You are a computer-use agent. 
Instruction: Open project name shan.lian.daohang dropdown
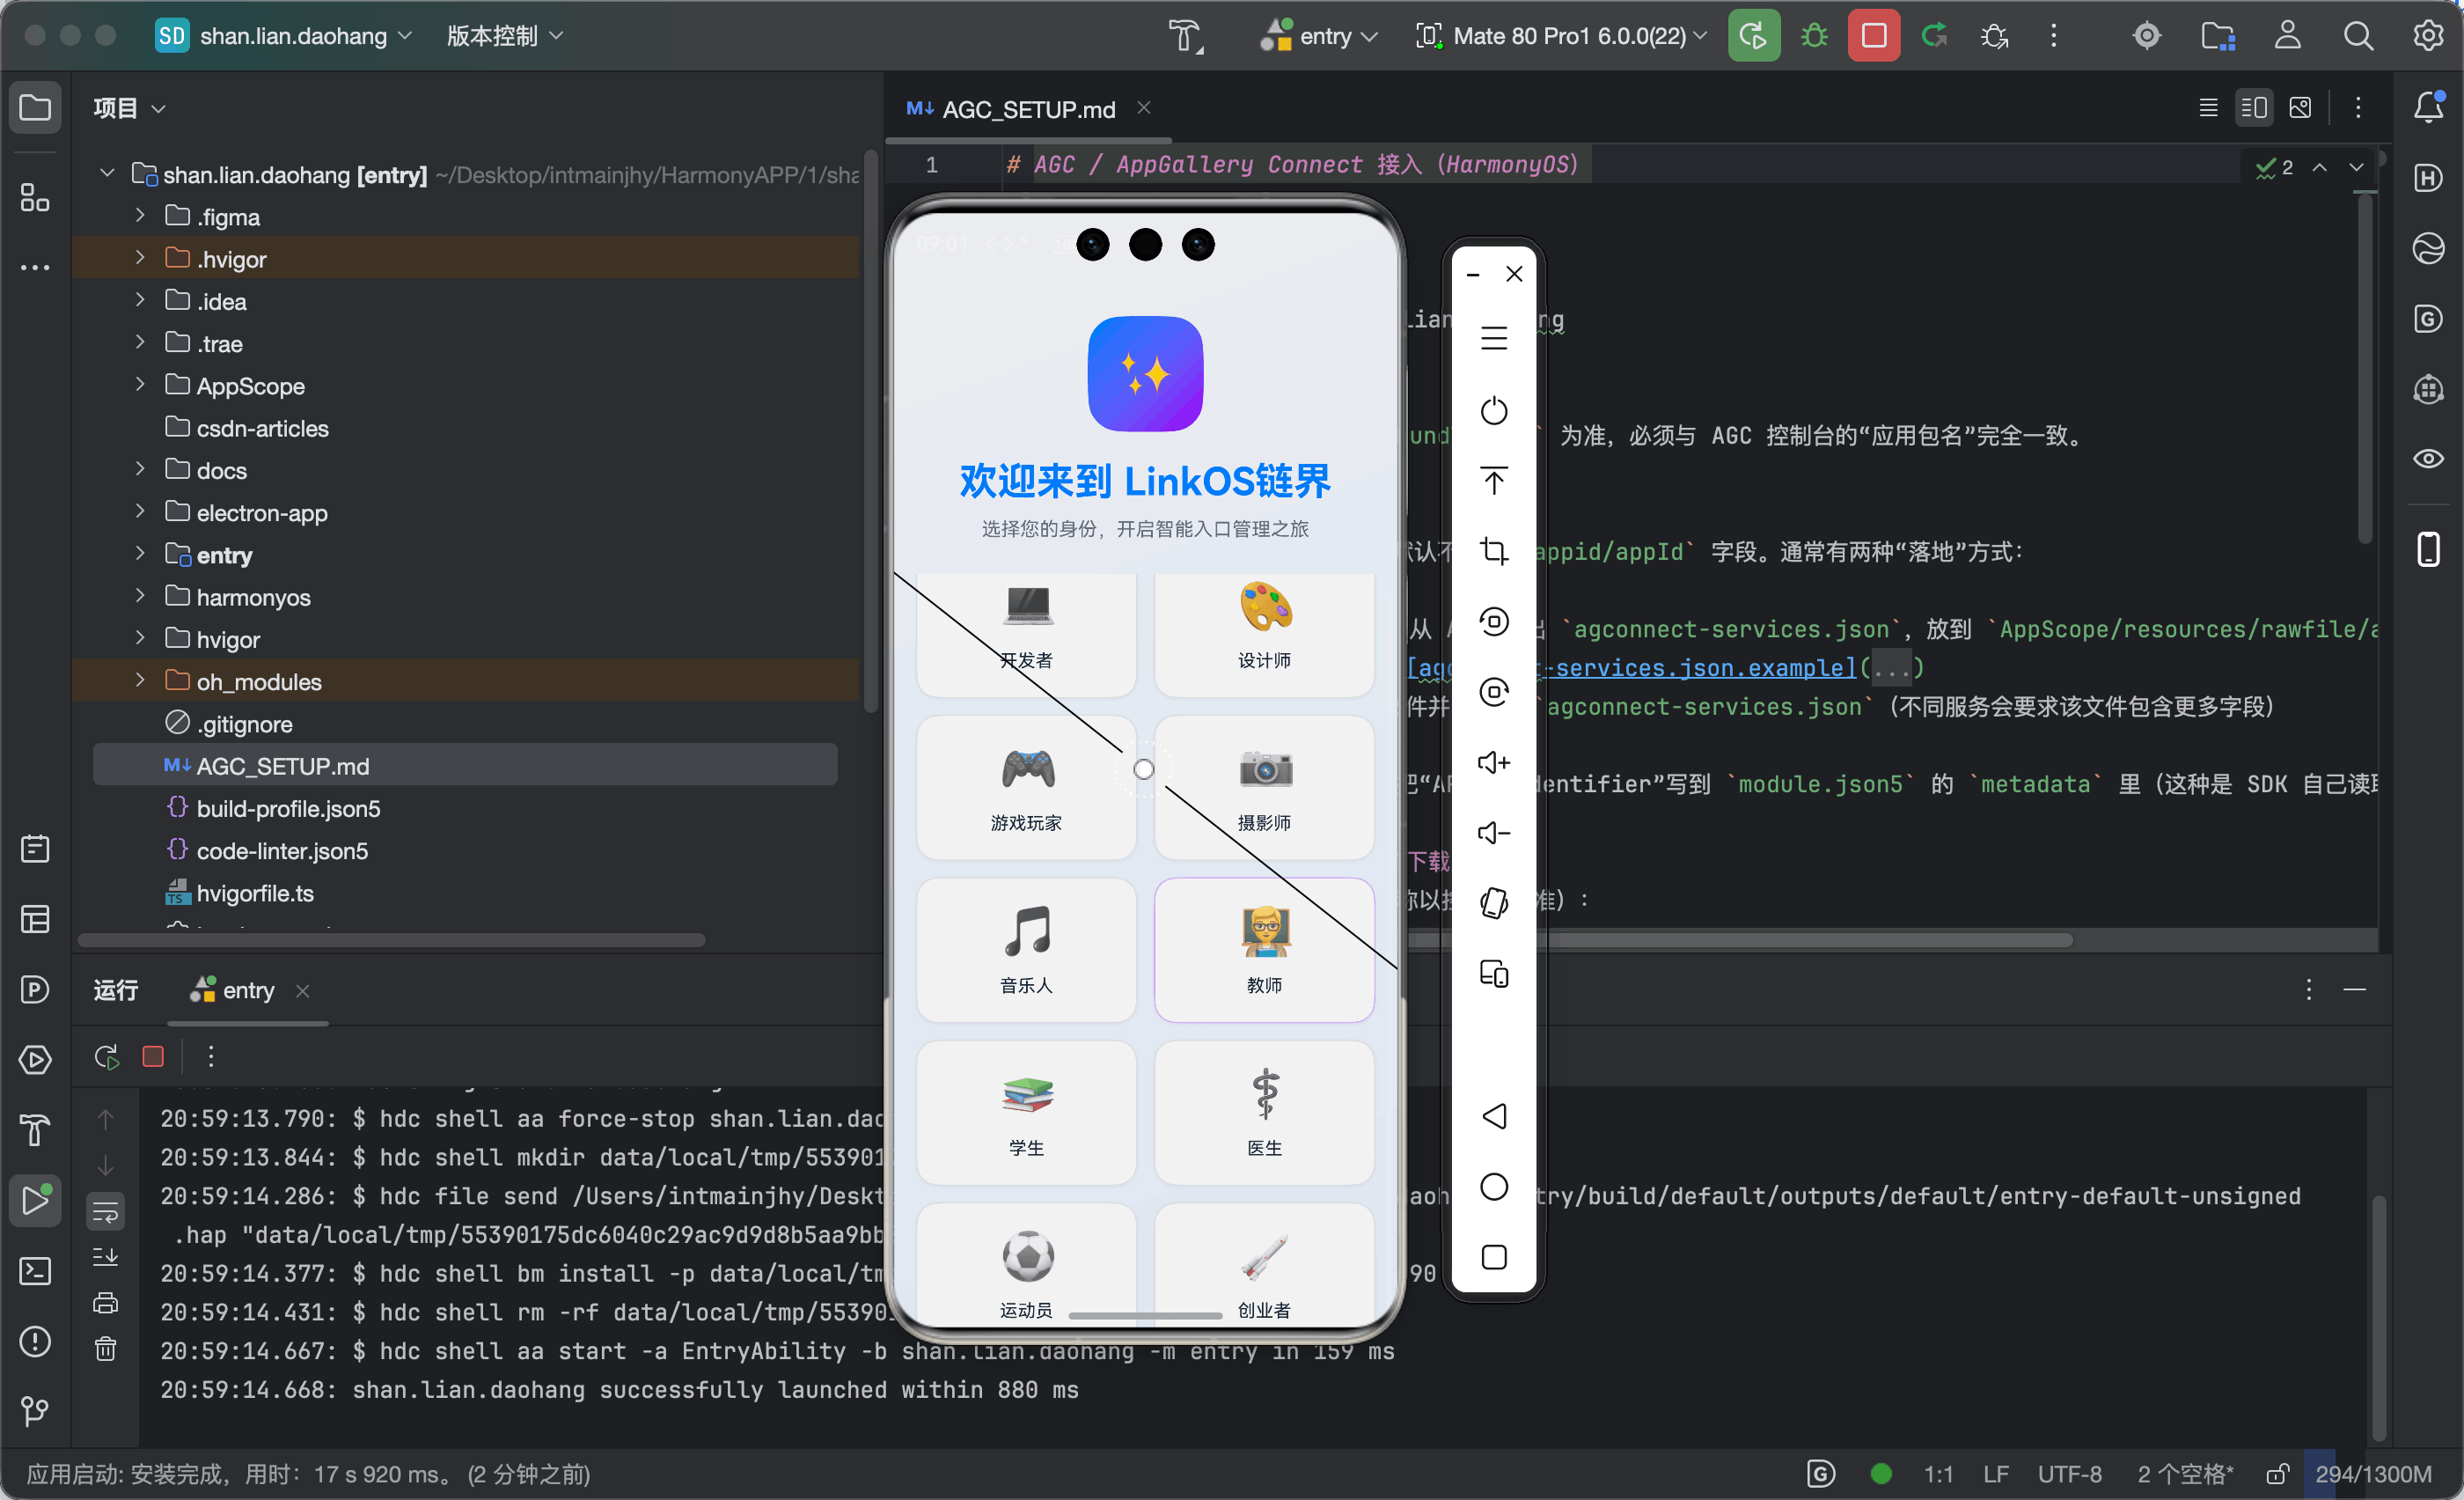tap(285, 36)
